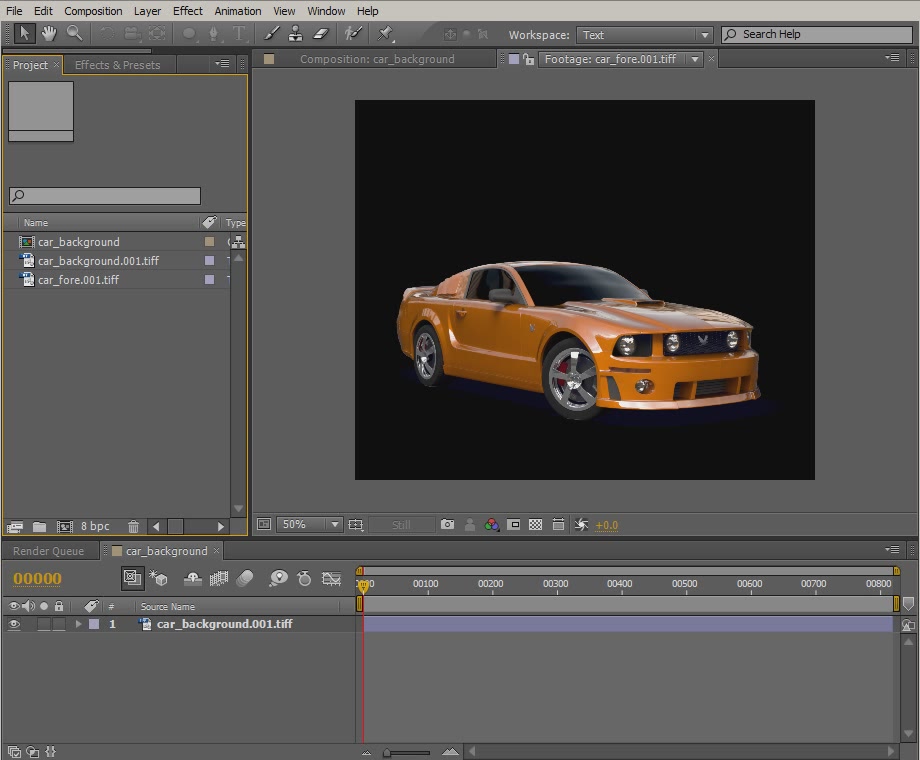
Task: Expand the car_background.001.tiff layer properties
Action: [x=79, y=624]
